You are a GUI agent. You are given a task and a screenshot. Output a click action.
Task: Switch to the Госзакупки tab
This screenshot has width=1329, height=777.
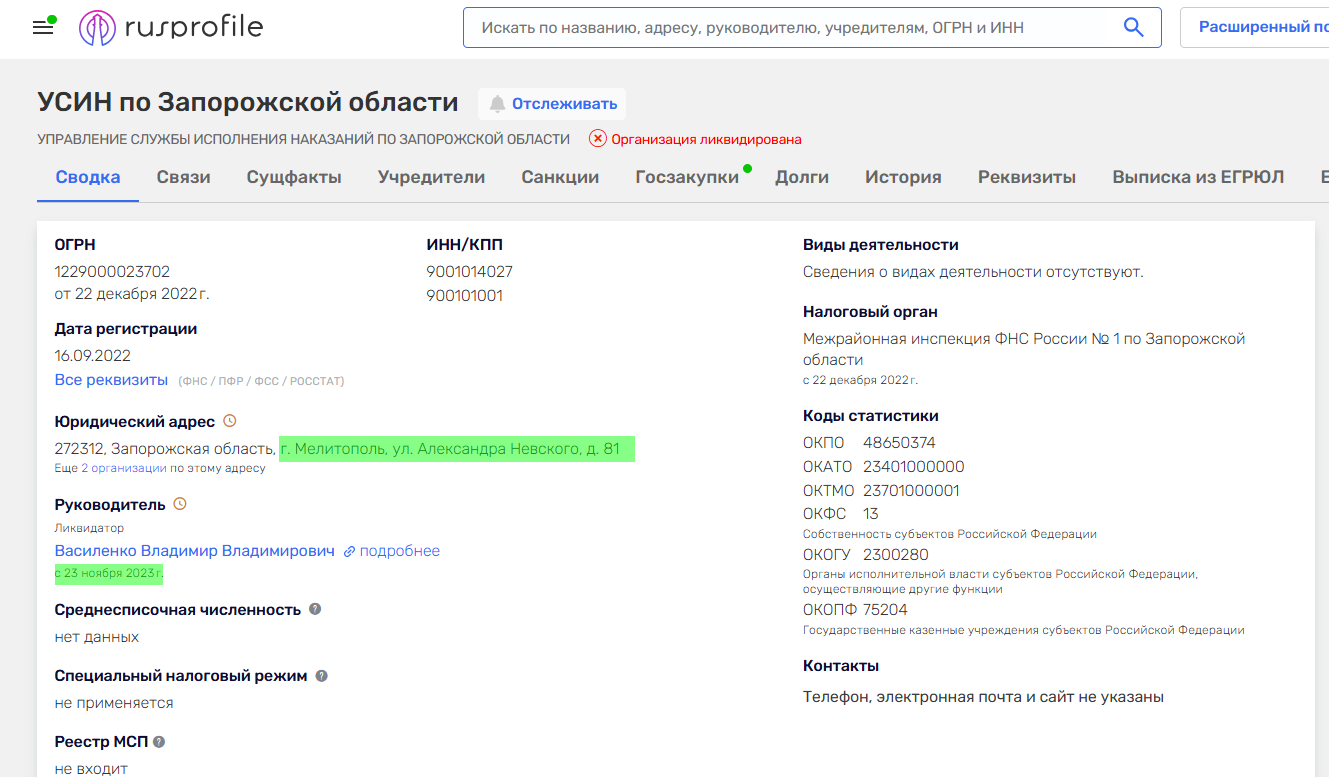click(687, 177)
